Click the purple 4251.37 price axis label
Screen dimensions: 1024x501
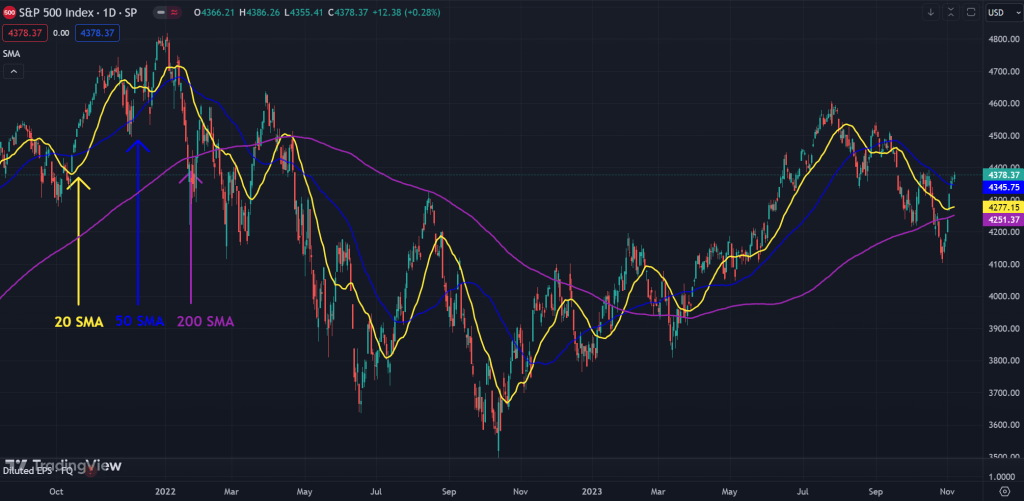(x=1003, y=220)
